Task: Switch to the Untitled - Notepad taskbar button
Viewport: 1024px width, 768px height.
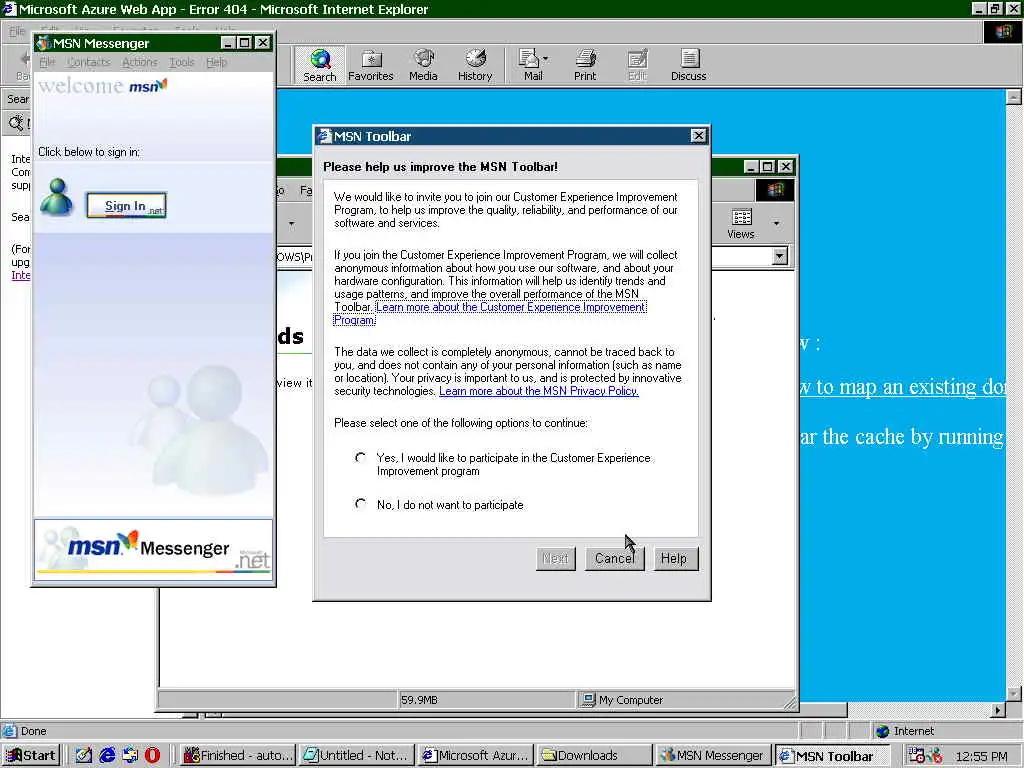Action: [357, 756]
